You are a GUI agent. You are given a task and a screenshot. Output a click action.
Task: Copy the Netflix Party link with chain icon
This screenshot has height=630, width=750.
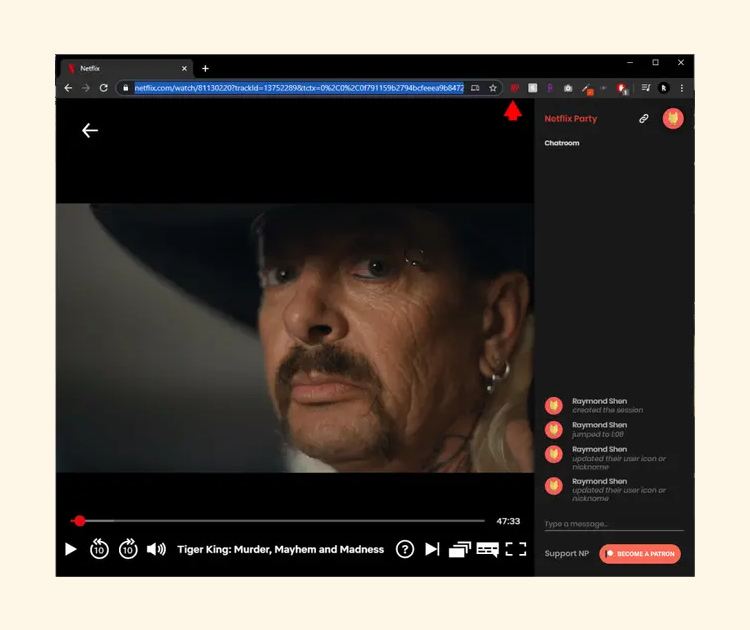[x=644, y=119]
